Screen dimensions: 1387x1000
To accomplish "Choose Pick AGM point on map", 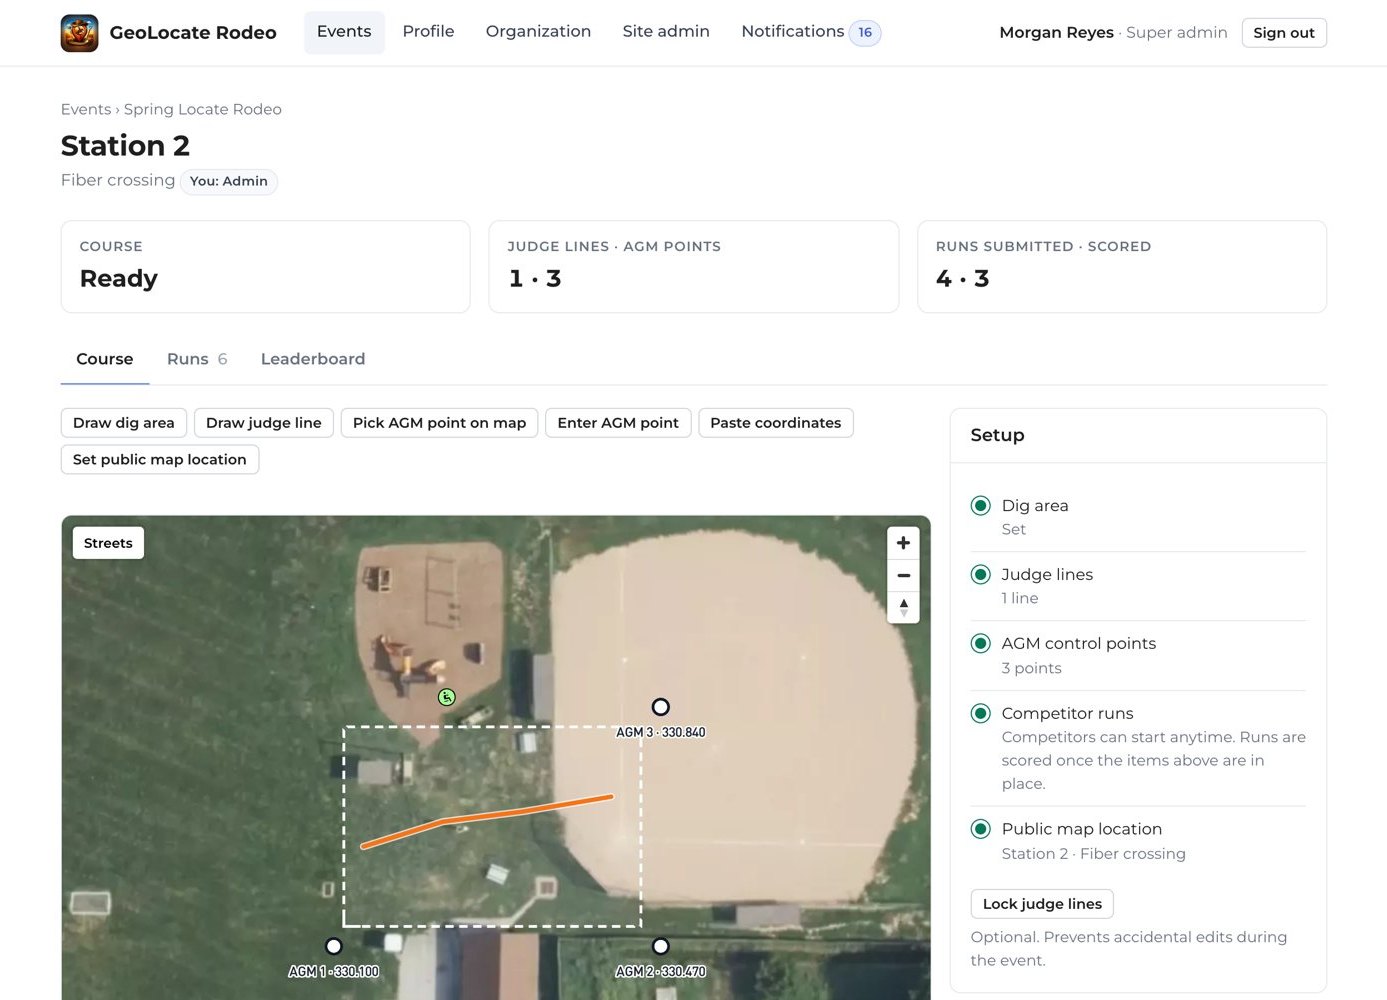I will (439, 423).
